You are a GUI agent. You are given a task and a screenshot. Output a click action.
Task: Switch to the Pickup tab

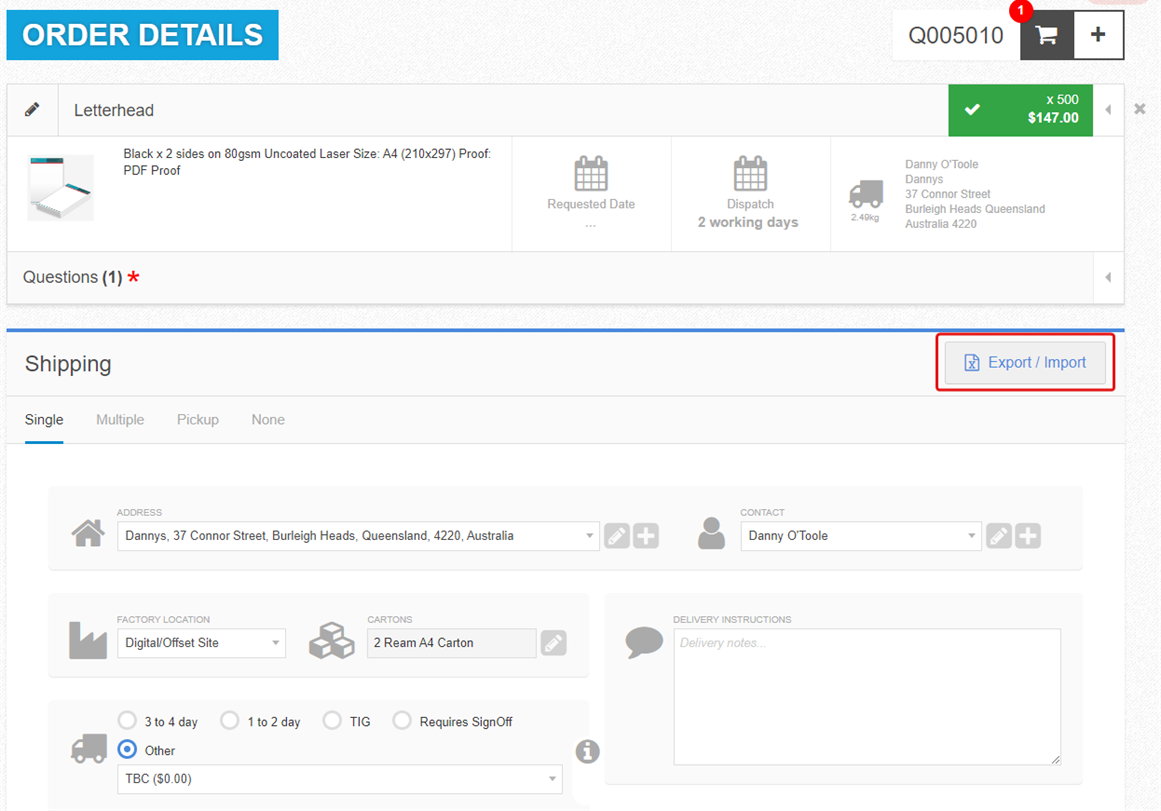pyautogui.click(x=198, y=420)
